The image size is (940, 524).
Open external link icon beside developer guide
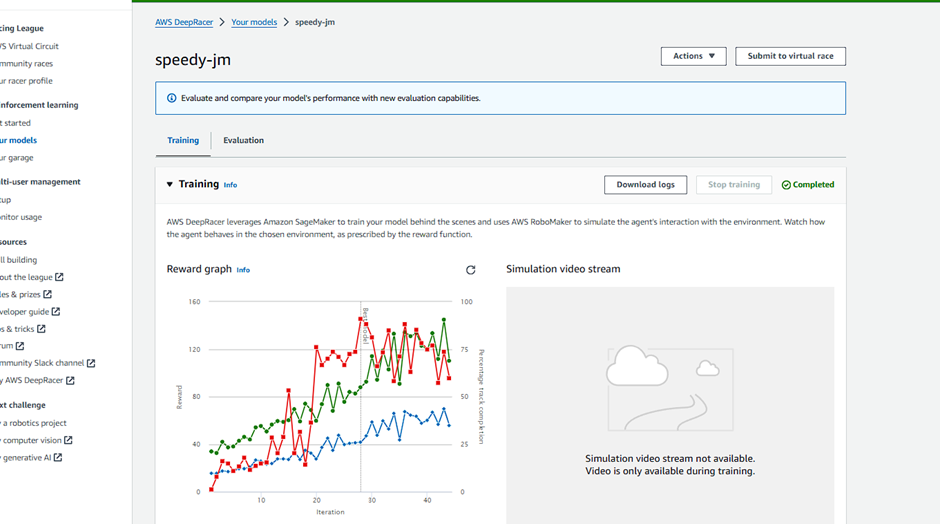[56, 311]
